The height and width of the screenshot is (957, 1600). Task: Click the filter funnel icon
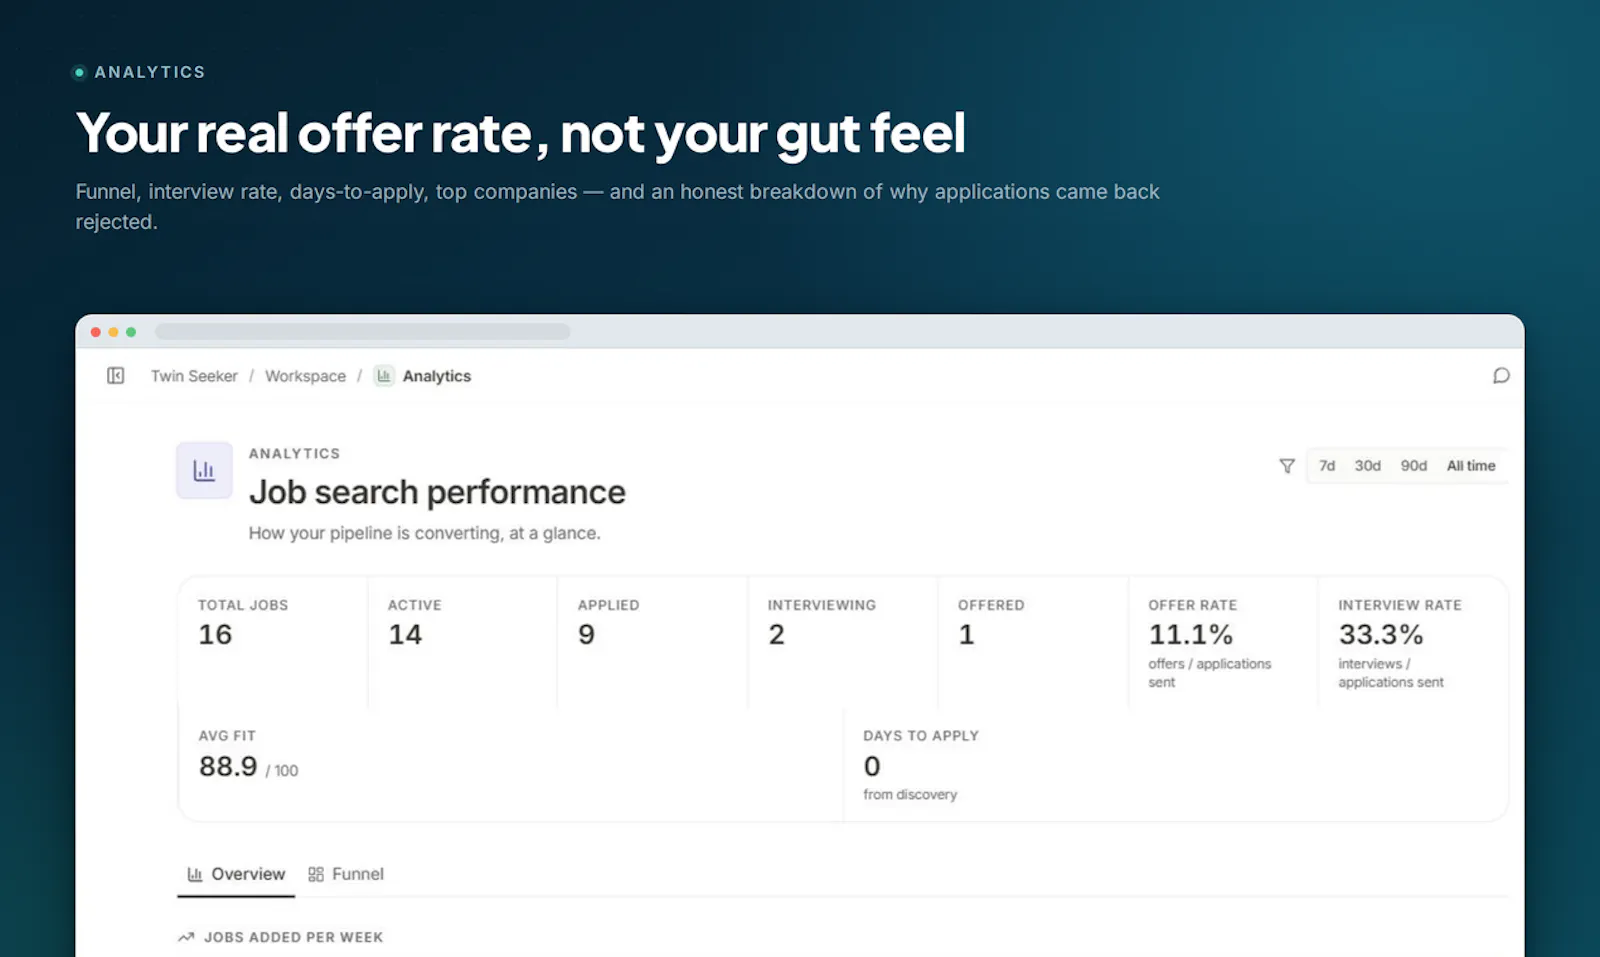click(x=1287, y=466)
